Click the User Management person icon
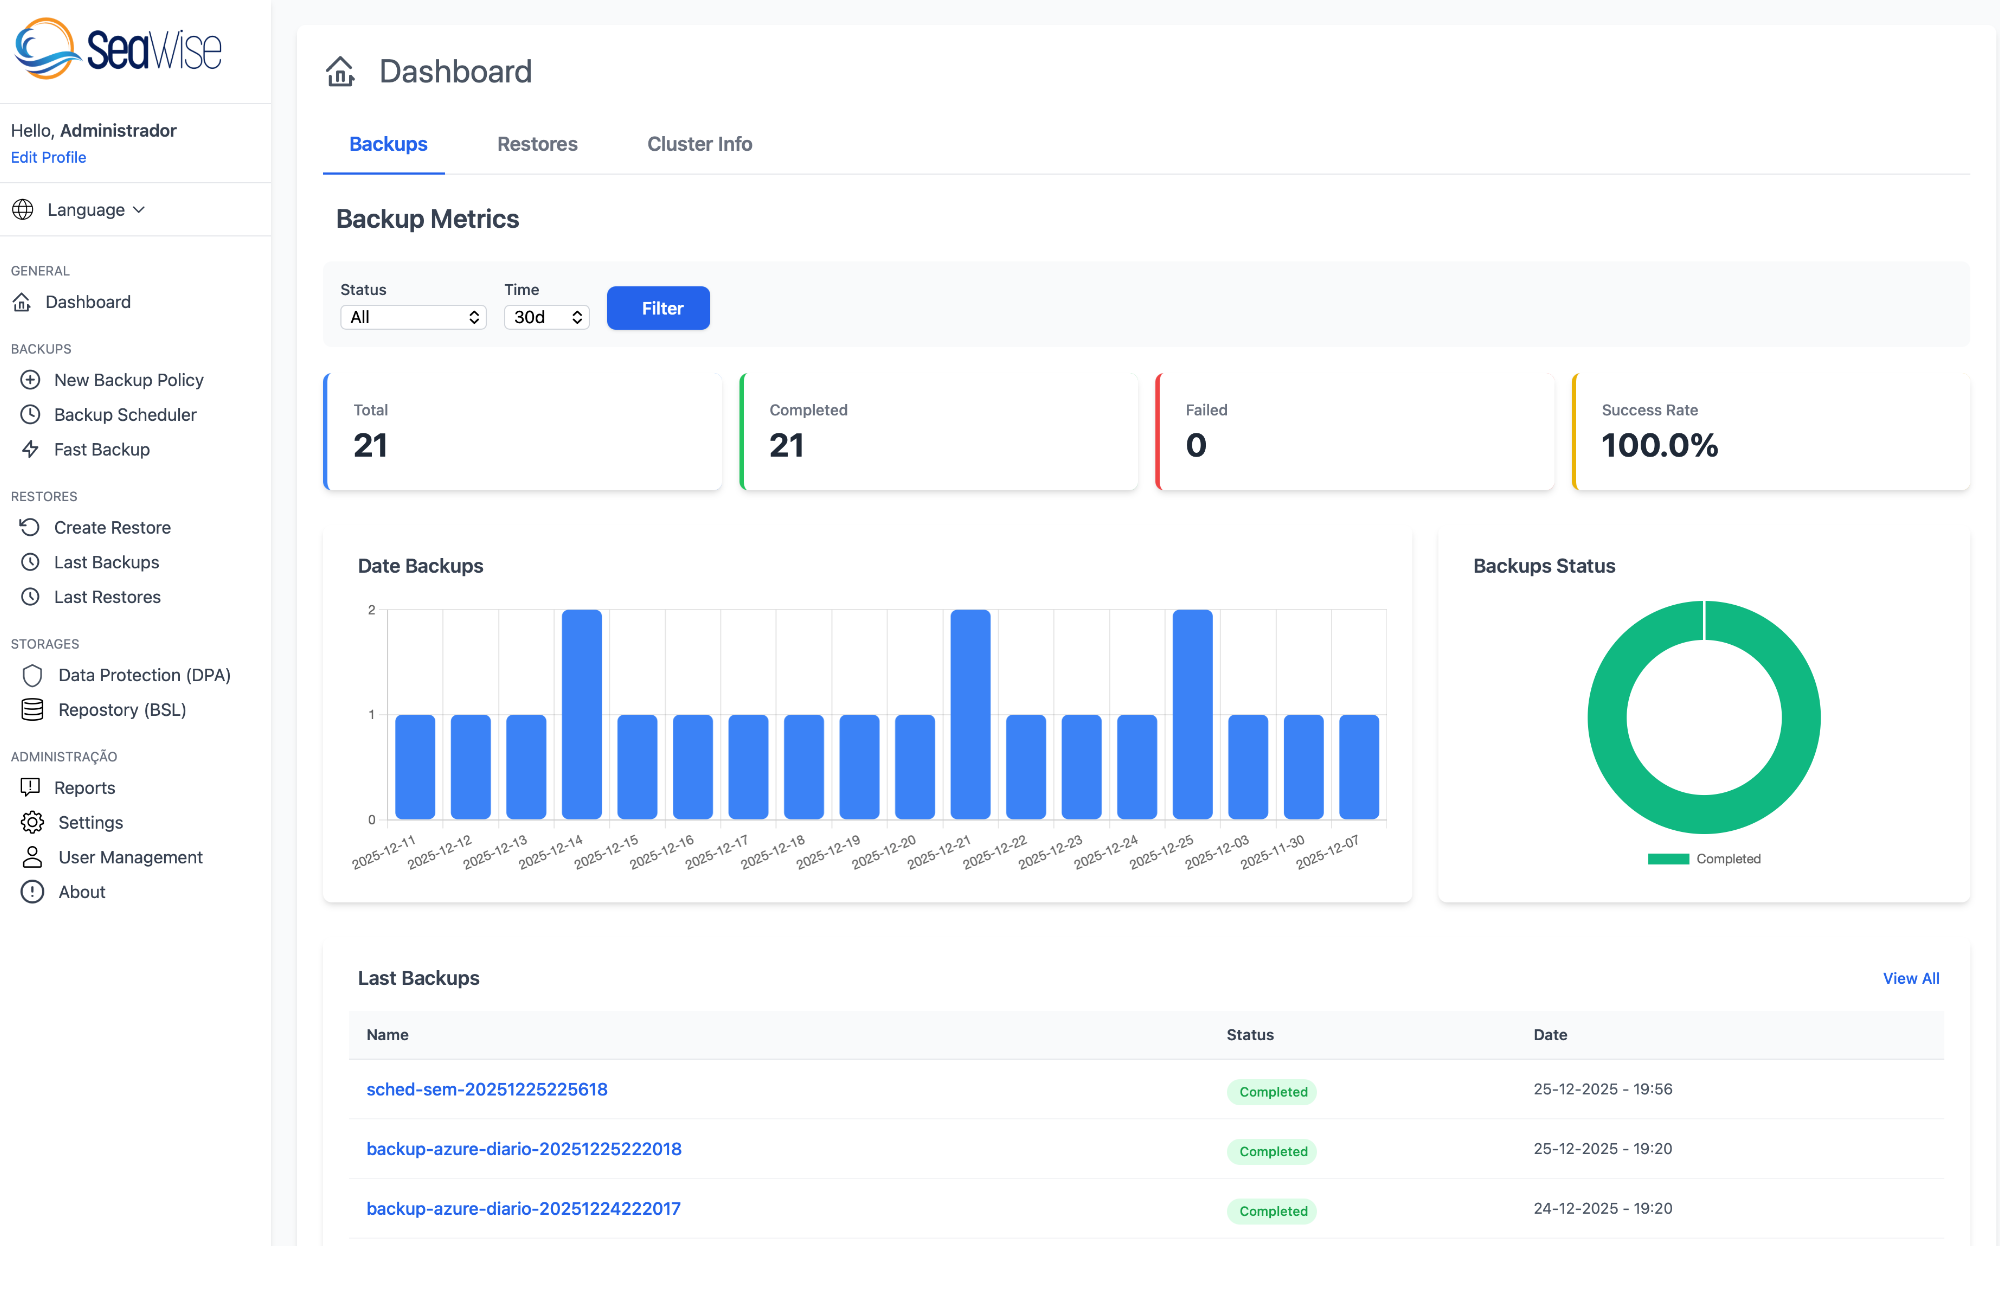Screen dimensions: 2000x1313 point(31,857)
